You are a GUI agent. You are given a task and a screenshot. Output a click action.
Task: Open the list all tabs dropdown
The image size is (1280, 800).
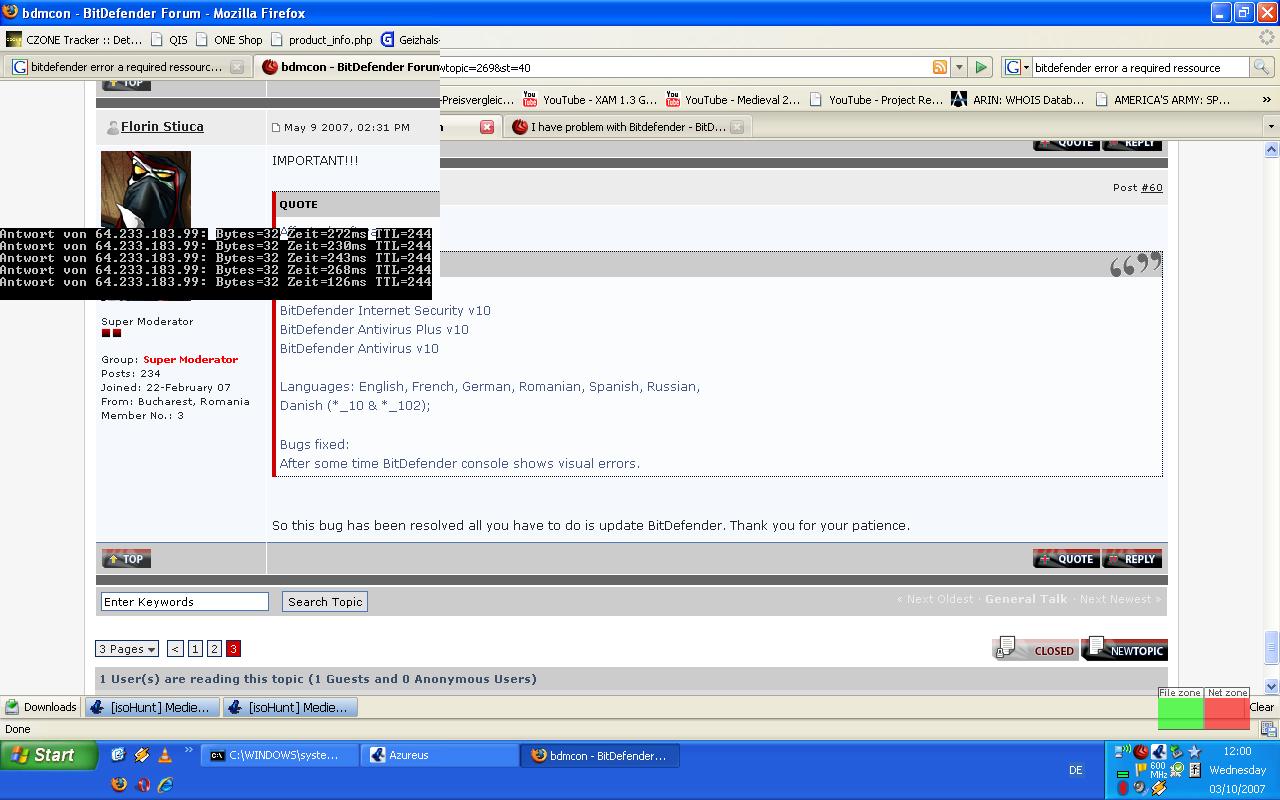[1271, 127]
